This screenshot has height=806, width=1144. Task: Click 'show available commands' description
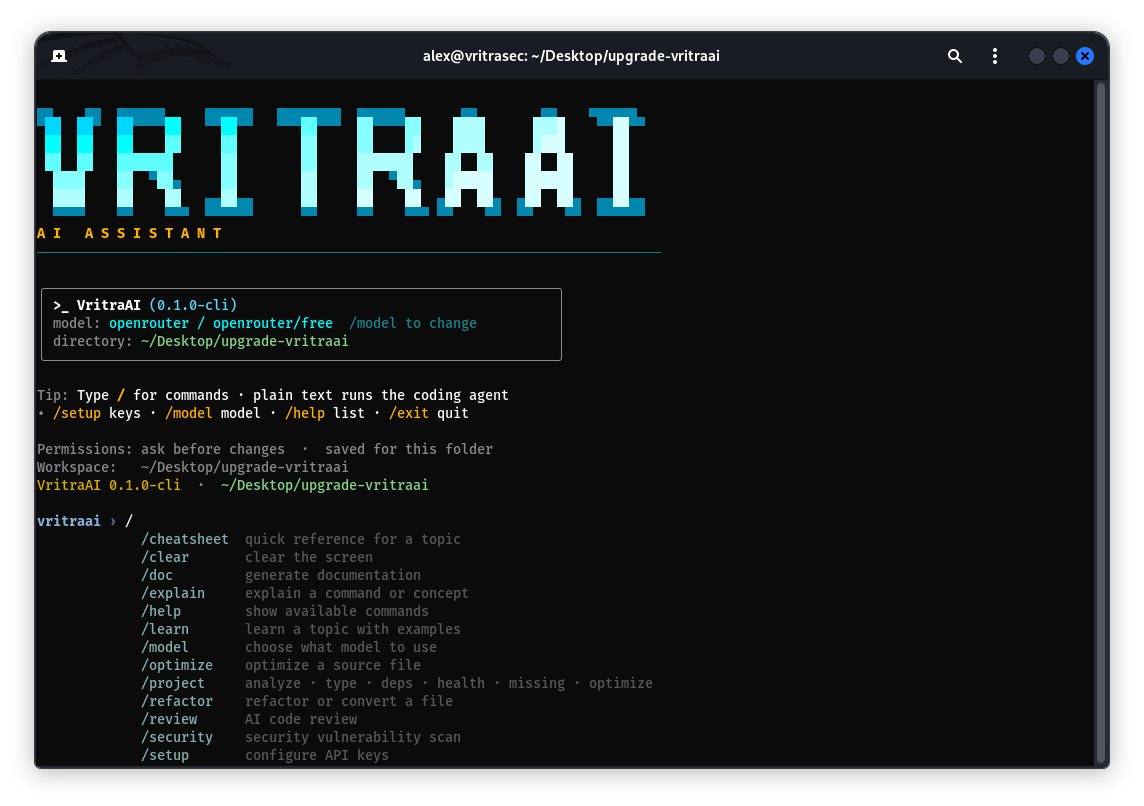pos(336,611)
